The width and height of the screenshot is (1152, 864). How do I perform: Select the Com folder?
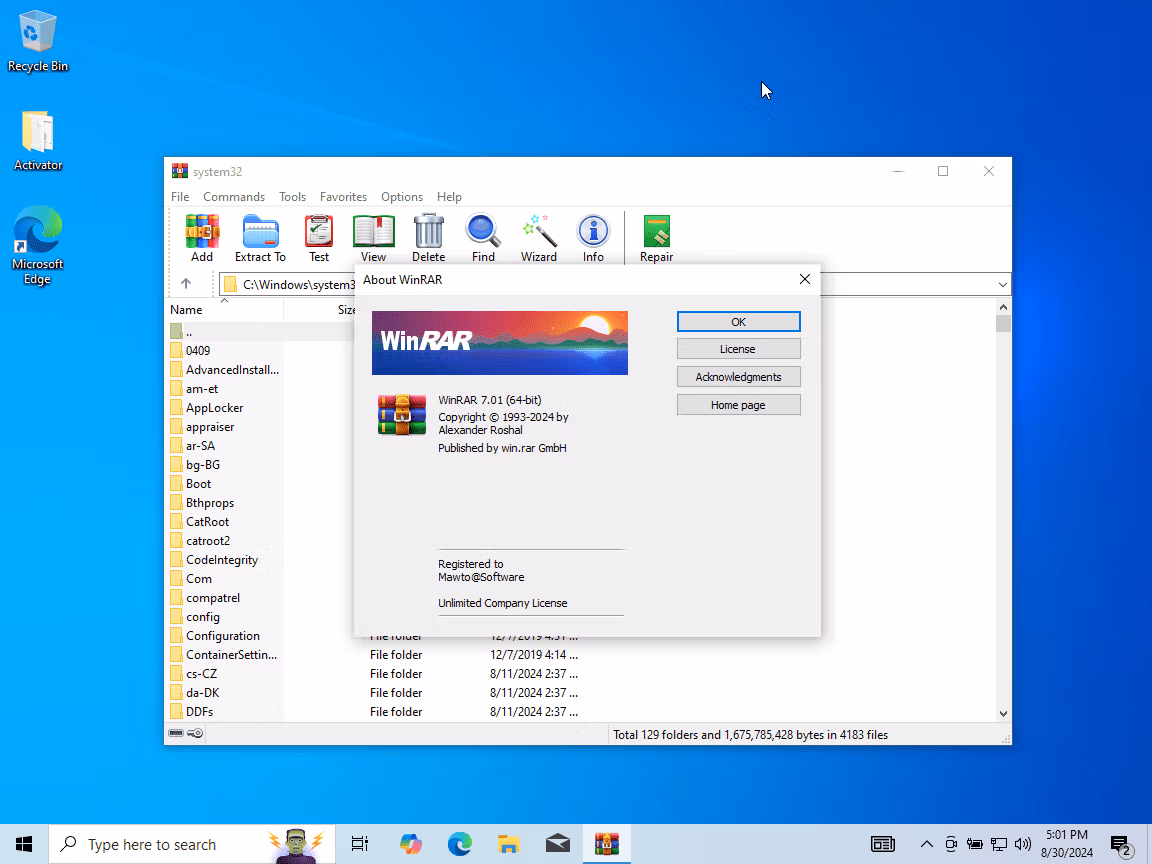tap(191, 579)
